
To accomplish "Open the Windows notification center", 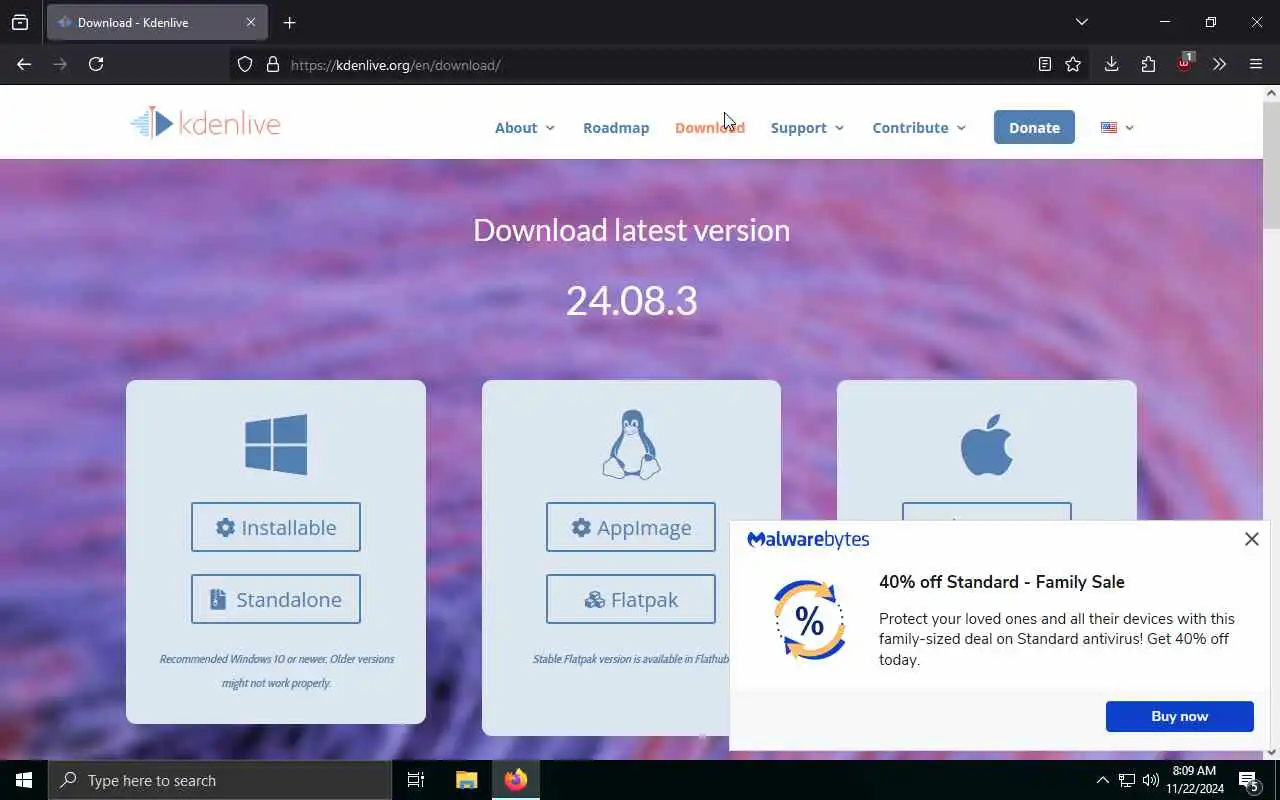I will click(x=1249, y=780).
